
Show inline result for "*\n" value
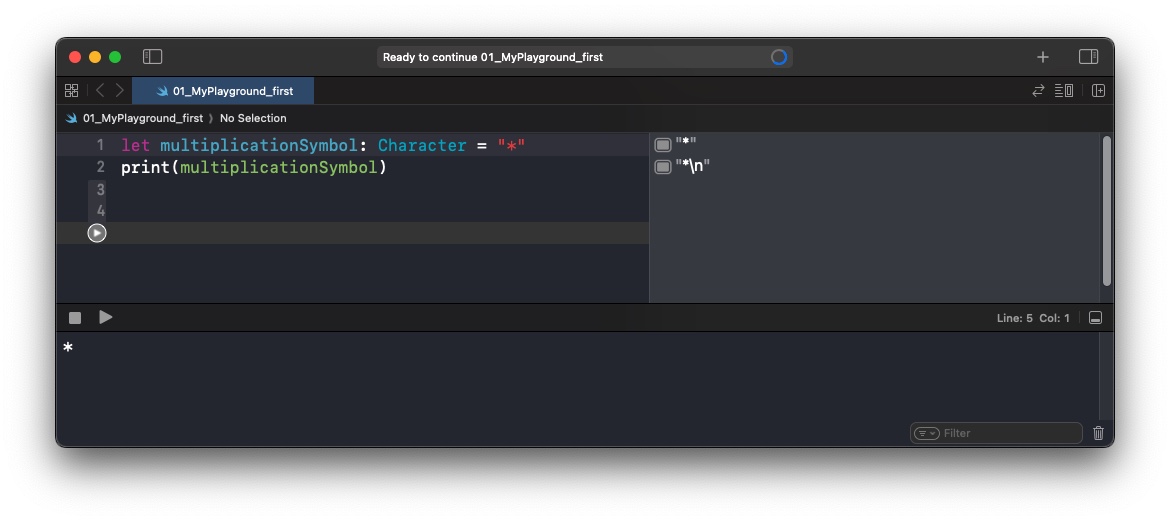point(663,166)
